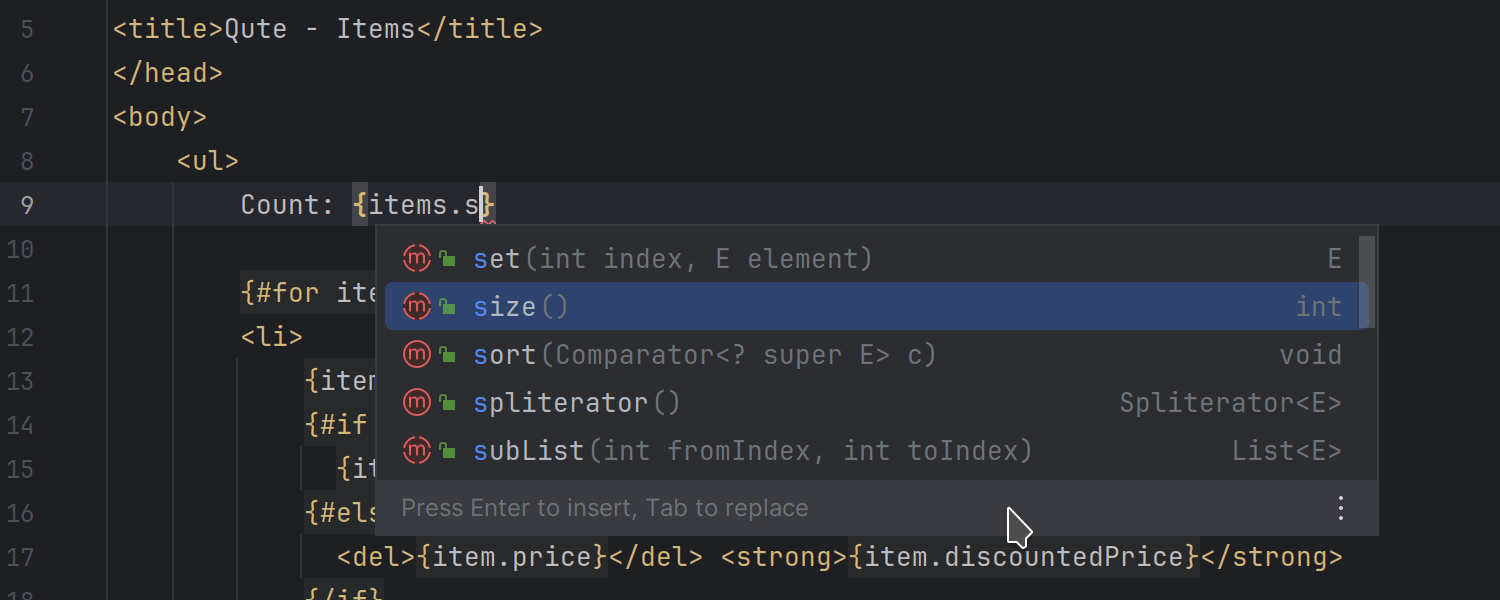Select the spliterator() suggestion
The image size is (1500, 600).
coord(576,403)
